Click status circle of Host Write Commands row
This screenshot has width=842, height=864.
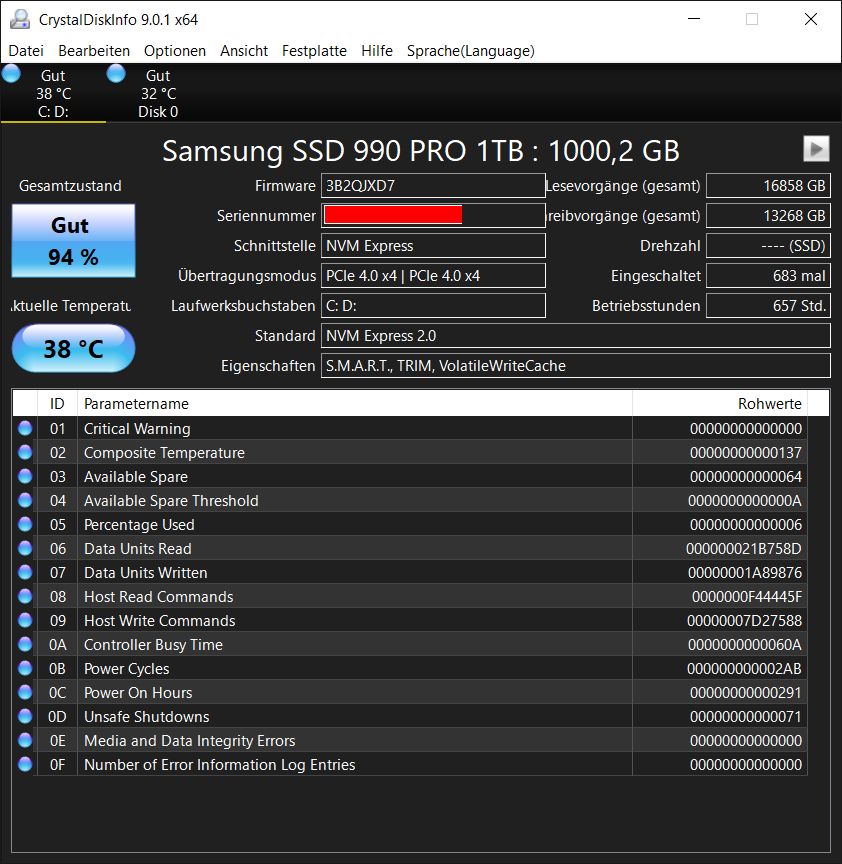25,620
